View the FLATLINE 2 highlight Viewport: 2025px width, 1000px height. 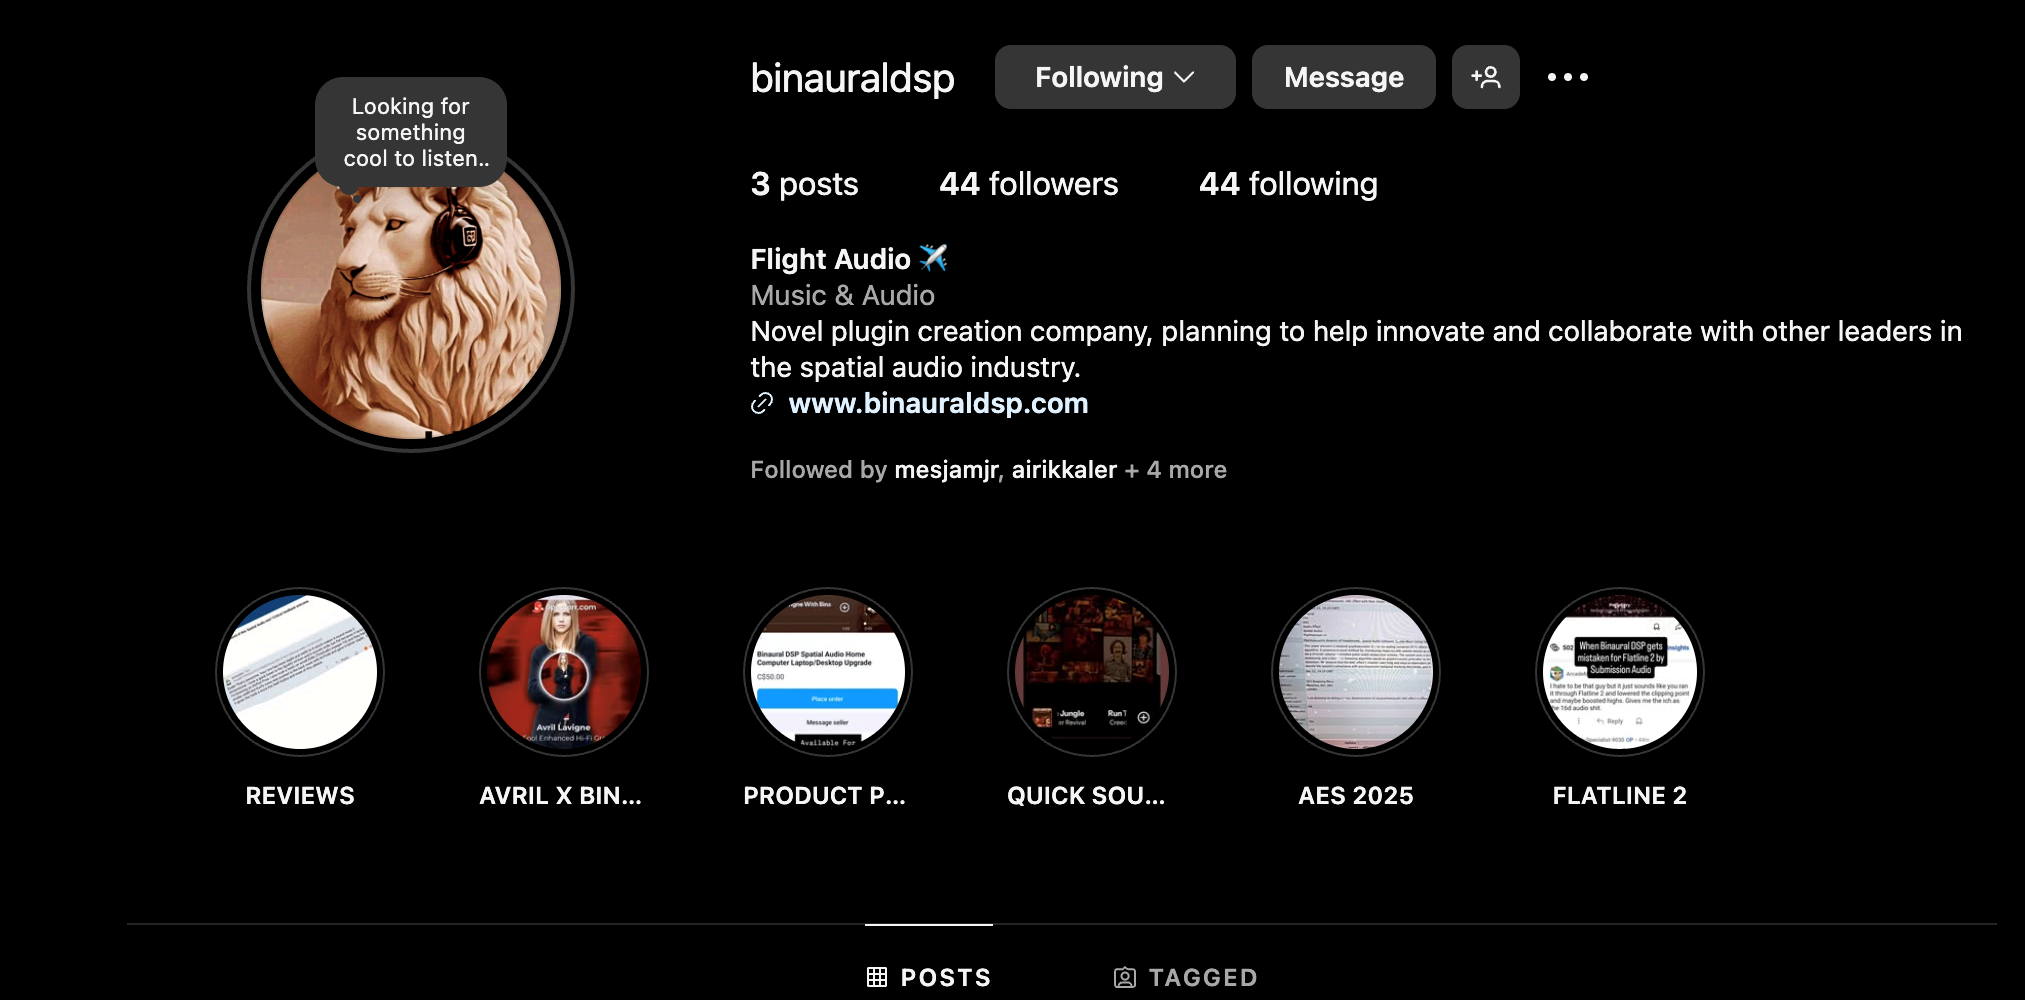tap(1620, 672)
